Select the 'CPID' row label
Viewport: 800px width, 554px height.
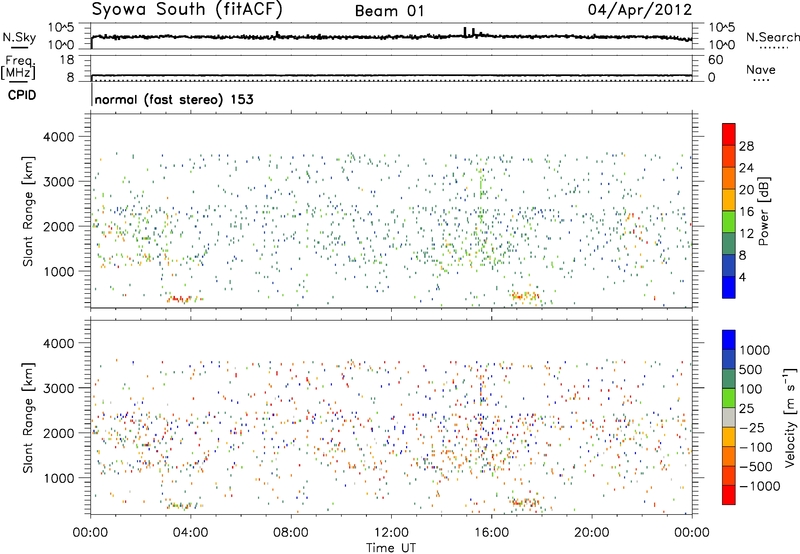click(x=22, y=95)
